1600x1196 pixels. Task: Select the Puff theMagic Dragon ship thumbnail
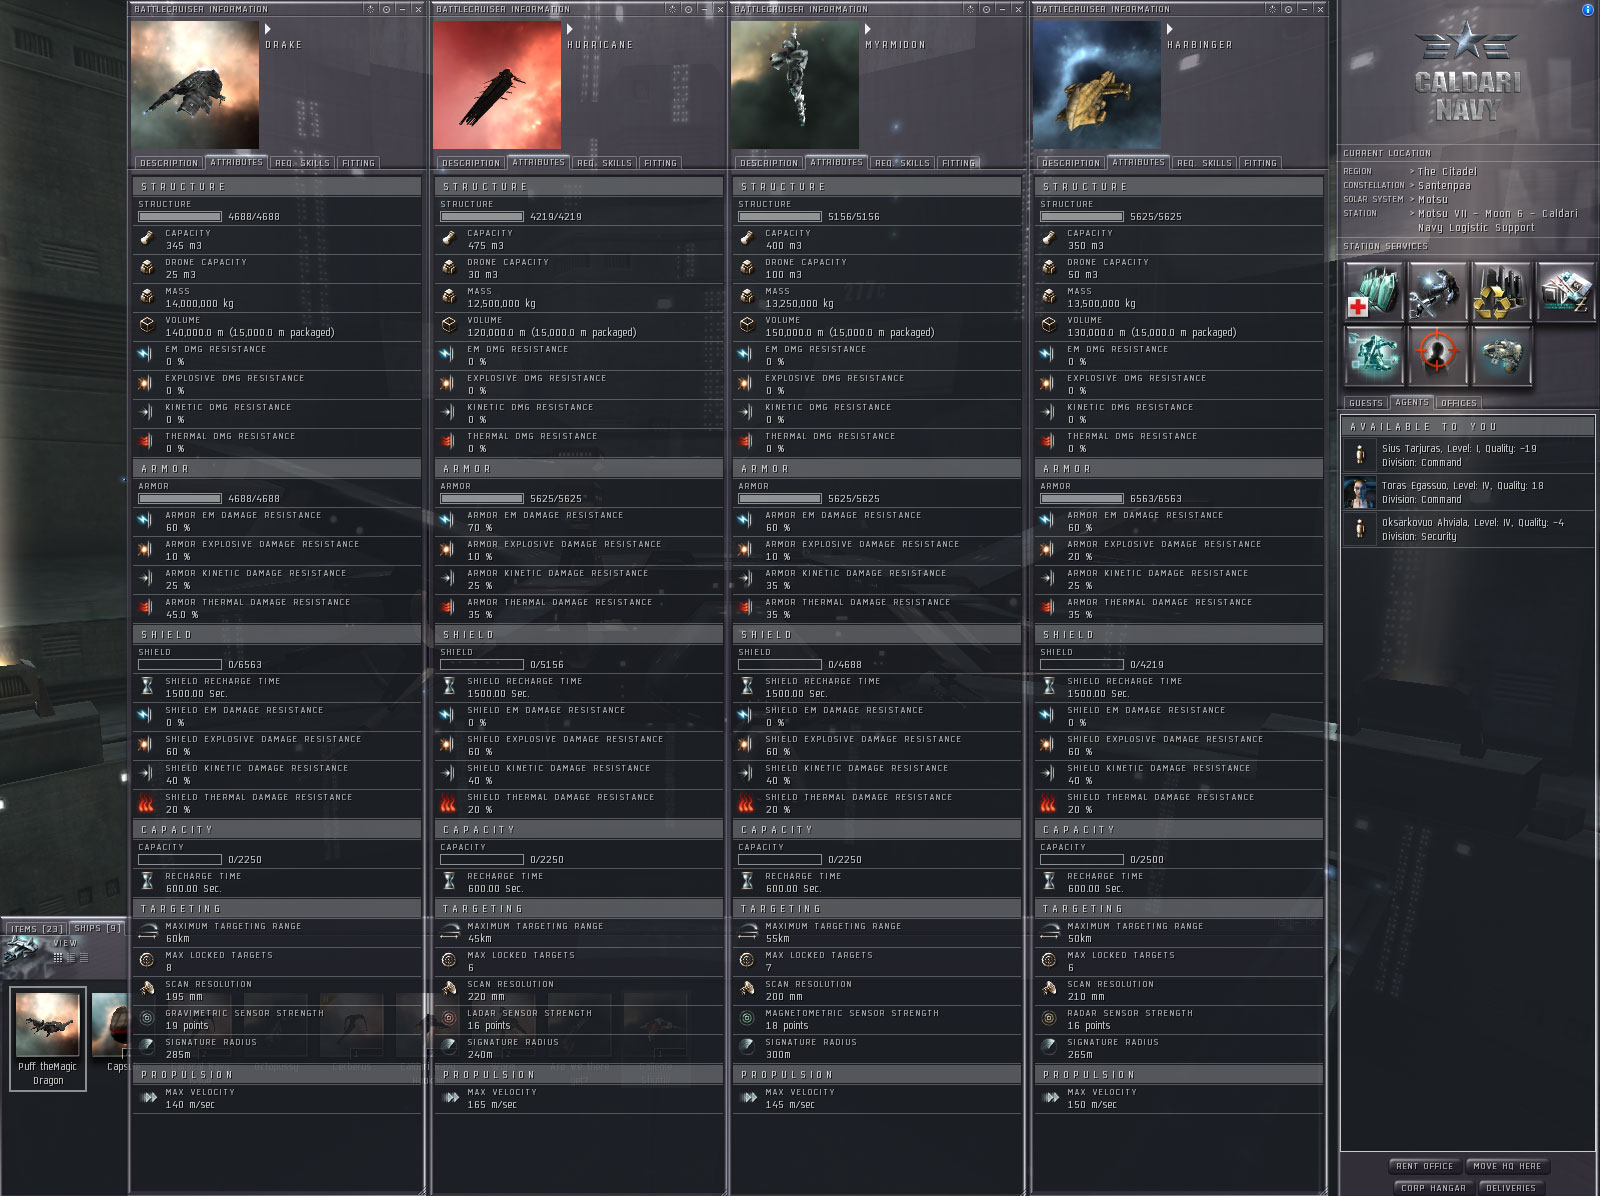point(47,1038)
